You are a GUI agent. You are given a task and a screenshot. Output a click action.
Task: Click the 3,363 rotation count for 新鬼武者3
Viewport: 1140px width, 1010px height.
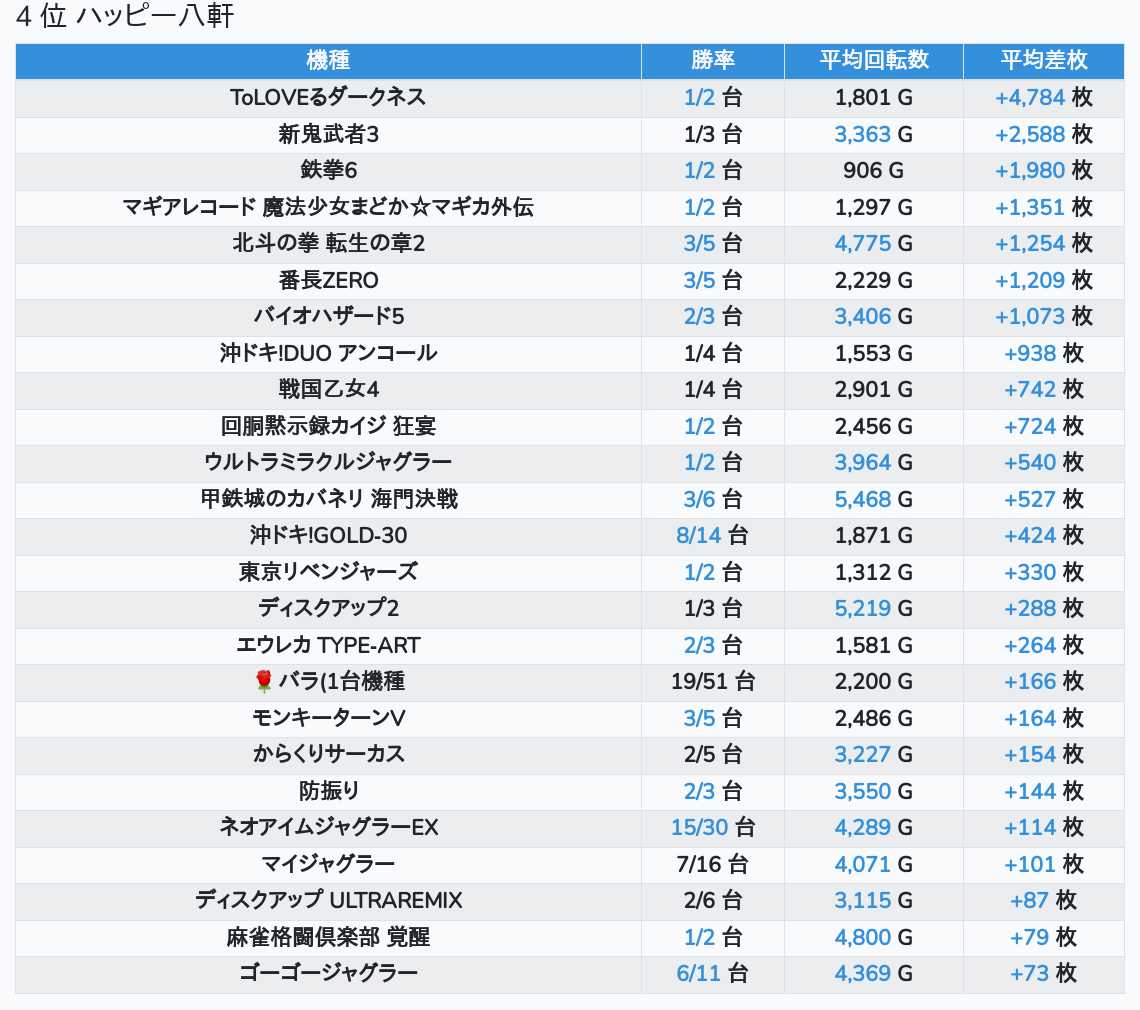coord(862,134)
